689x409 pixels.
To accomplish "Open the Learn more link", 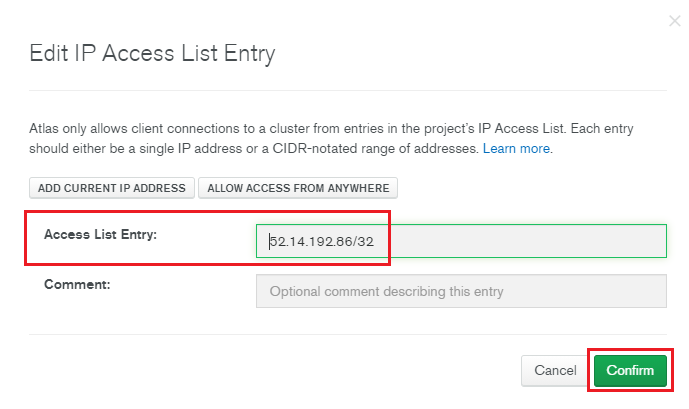I will coord(516,148).
